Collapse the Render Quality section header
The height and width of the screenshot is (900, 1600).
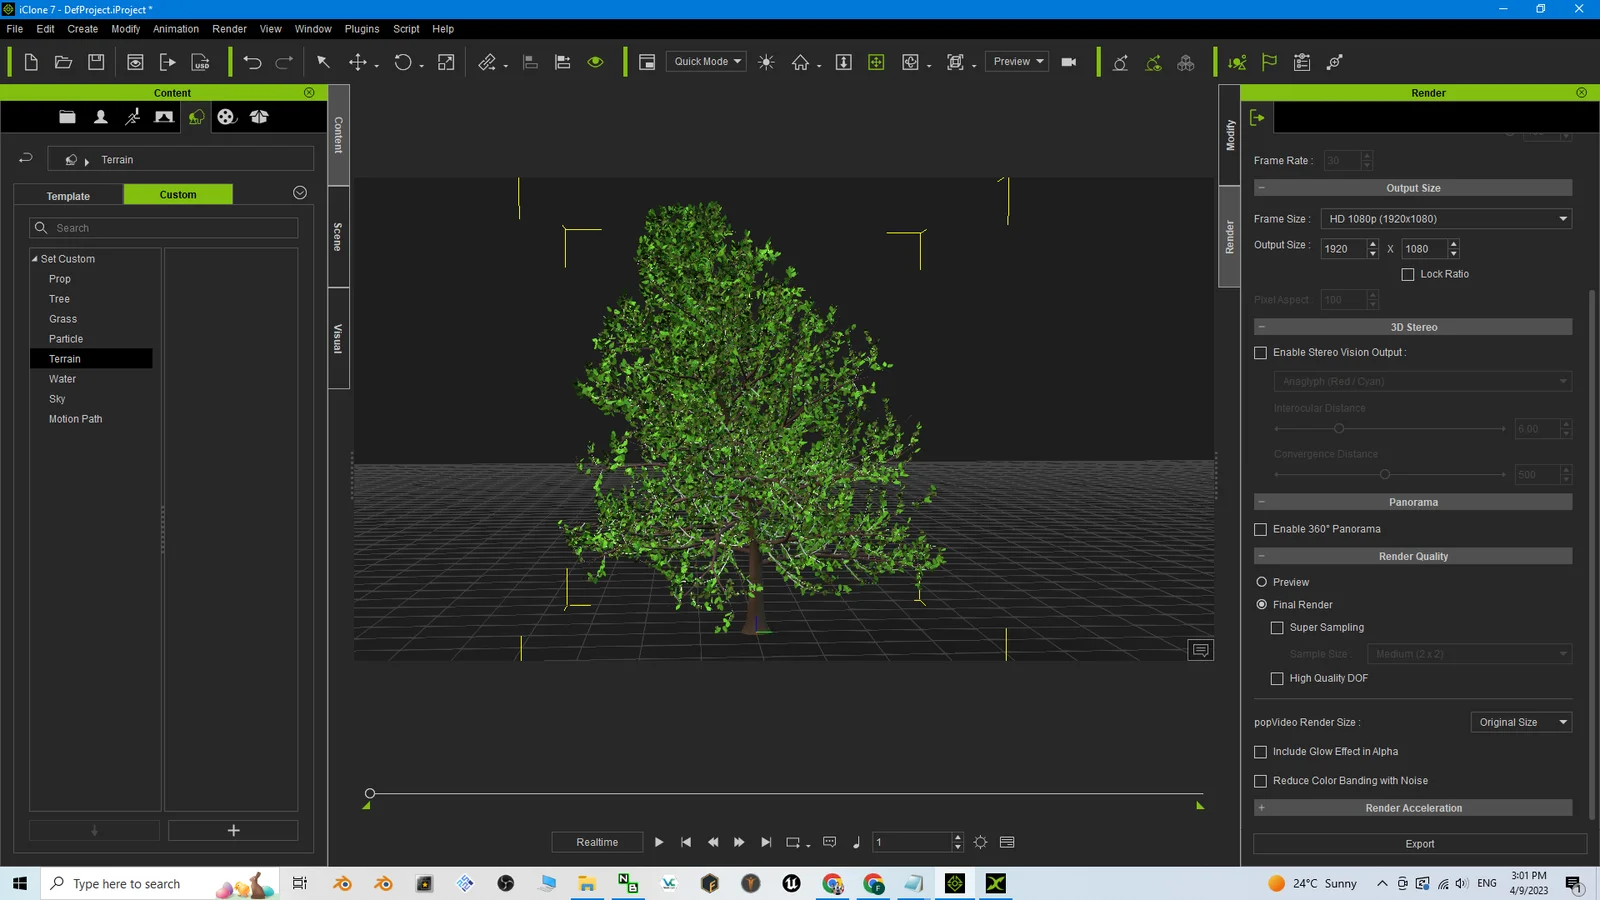coord(1262,556)
